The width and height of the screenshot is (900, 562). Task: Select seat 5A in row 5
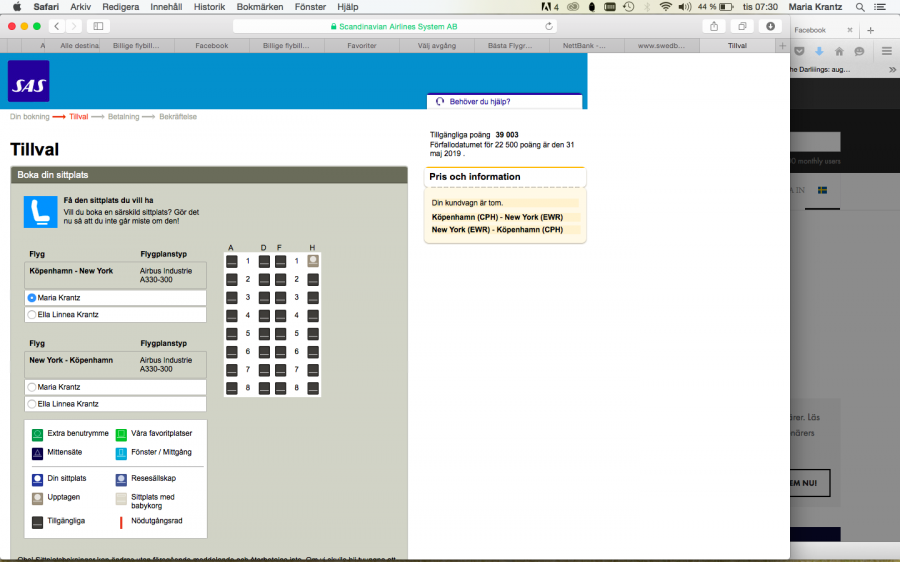[231, 334]
